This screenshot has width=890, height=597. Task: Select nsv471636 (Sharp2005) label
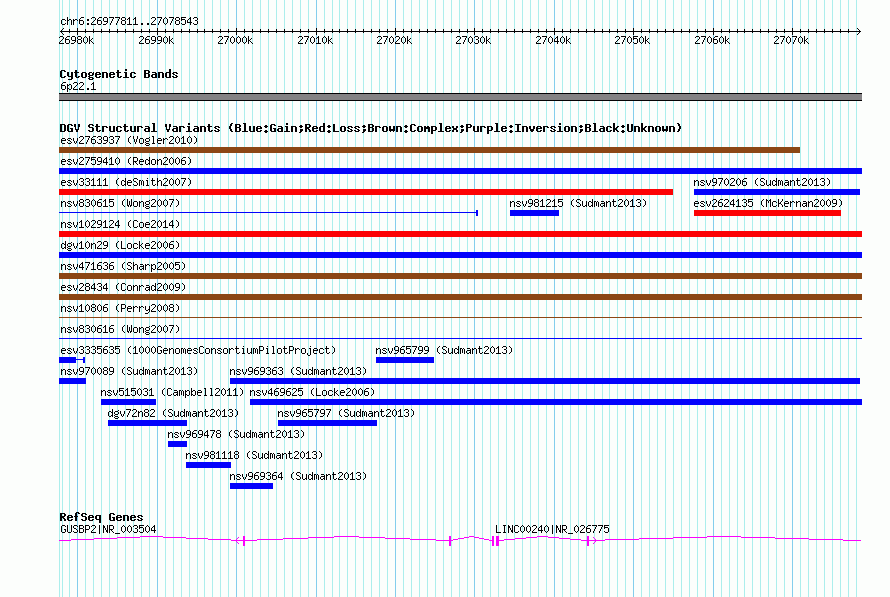coord(123,266)
